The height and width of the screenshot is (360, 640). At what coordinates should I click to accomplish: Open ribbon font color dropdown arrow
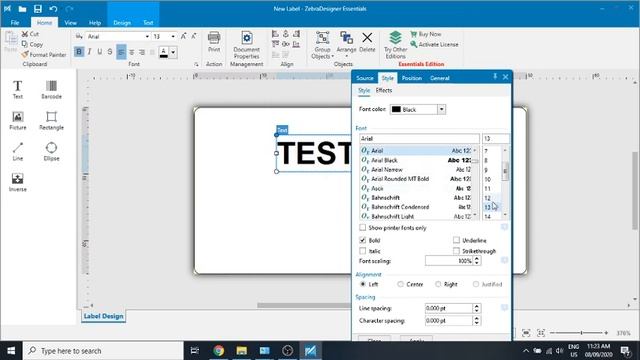173,52
